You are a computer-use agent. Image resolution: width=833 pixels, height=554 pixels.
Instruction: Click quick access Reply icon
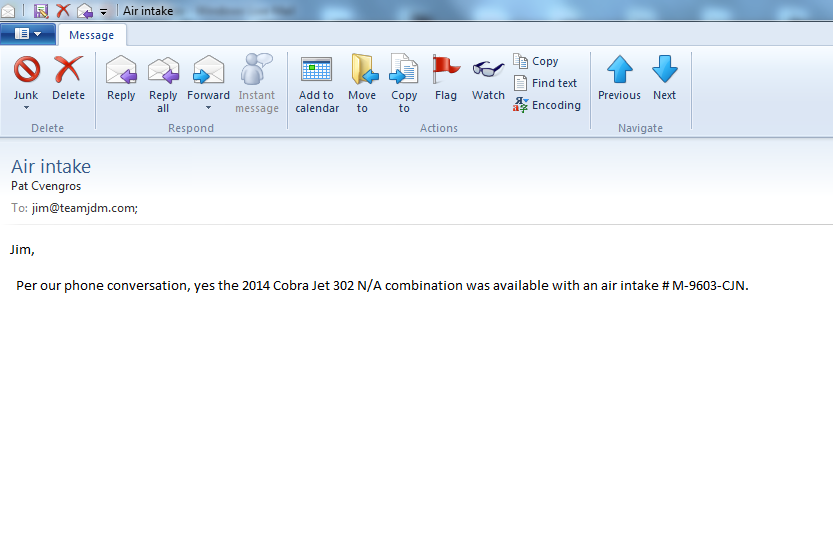pos(85,11)
